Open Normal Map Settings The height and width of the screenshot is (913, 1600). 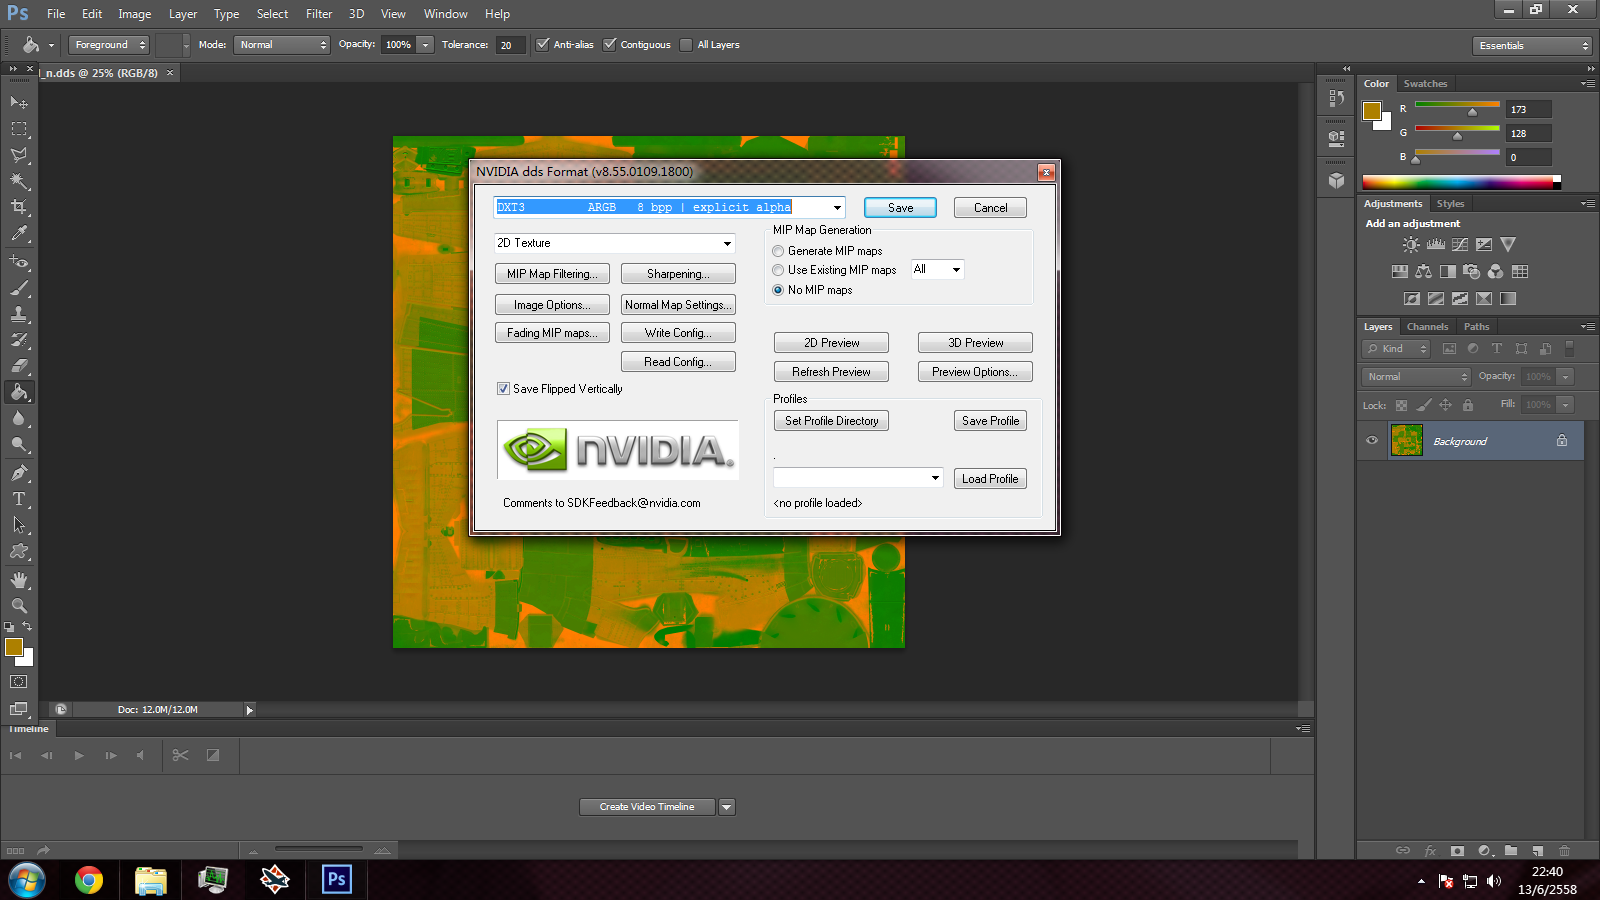coord(678,305)
